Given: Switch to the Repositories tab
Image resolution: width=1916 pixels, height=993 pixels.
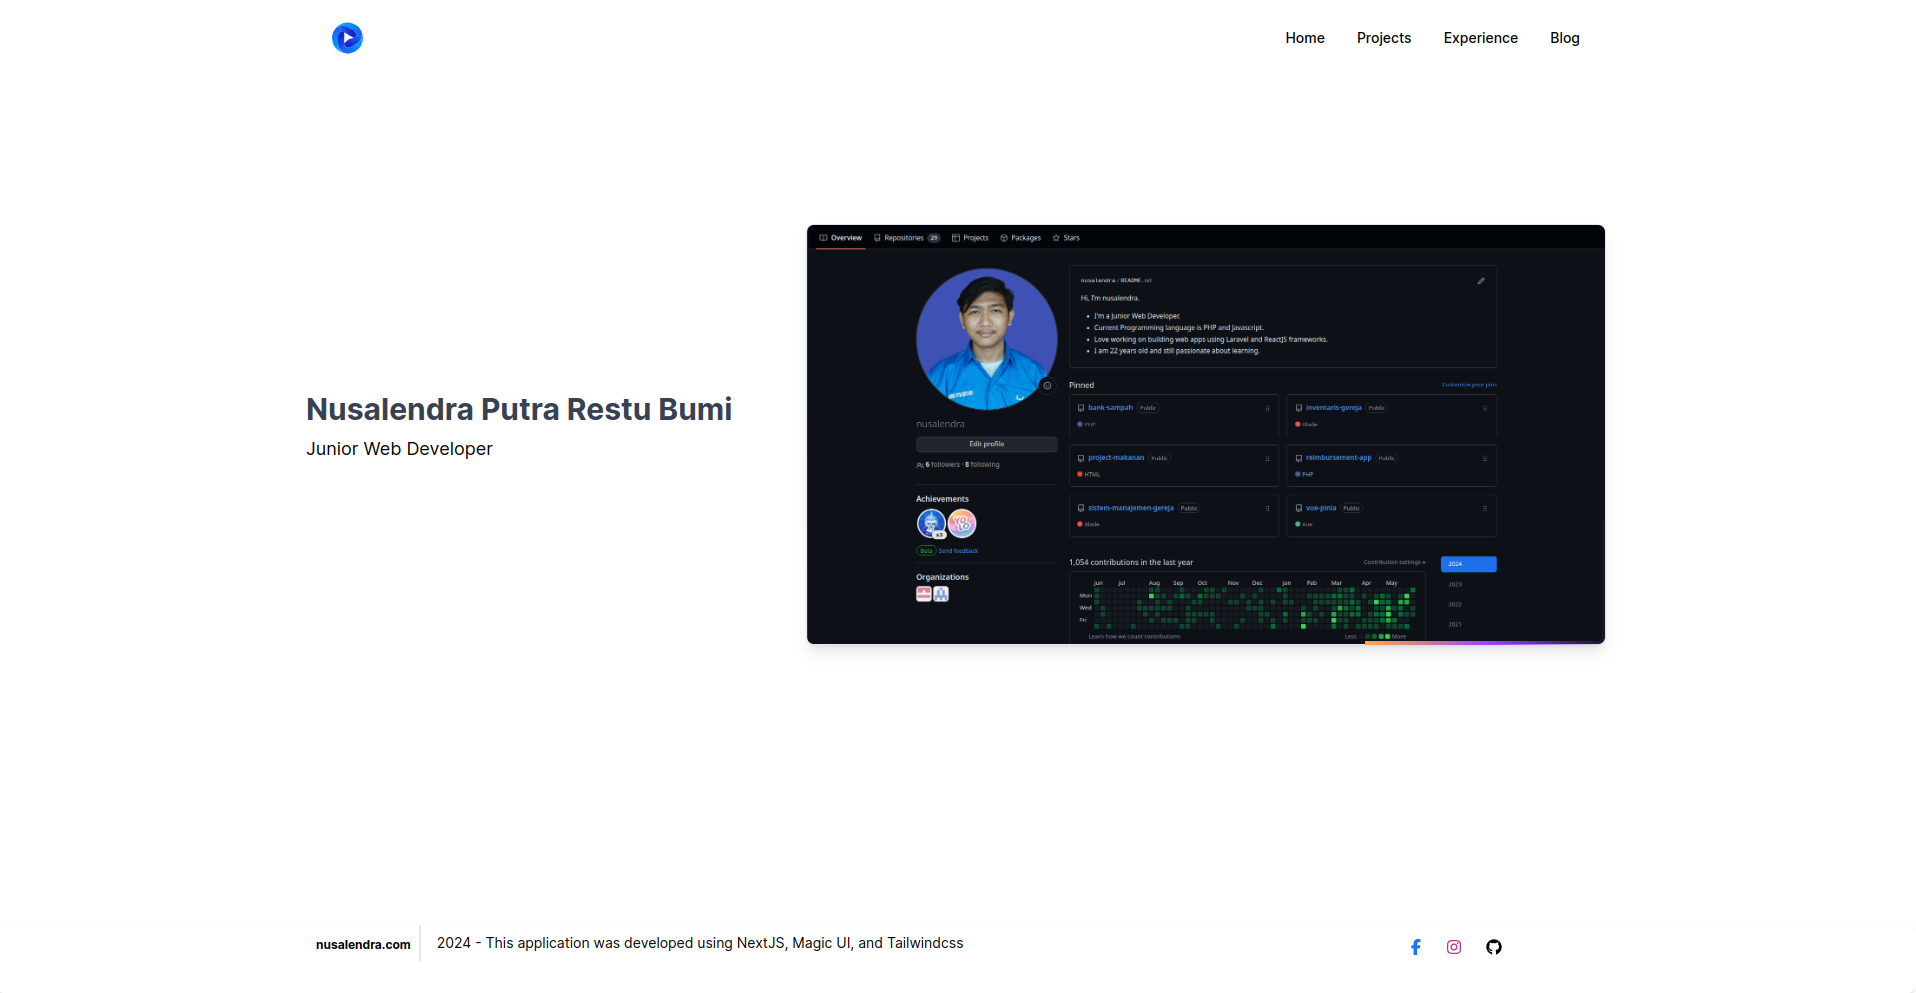Looking at the screenshot, I should click(x=905, y=238).
